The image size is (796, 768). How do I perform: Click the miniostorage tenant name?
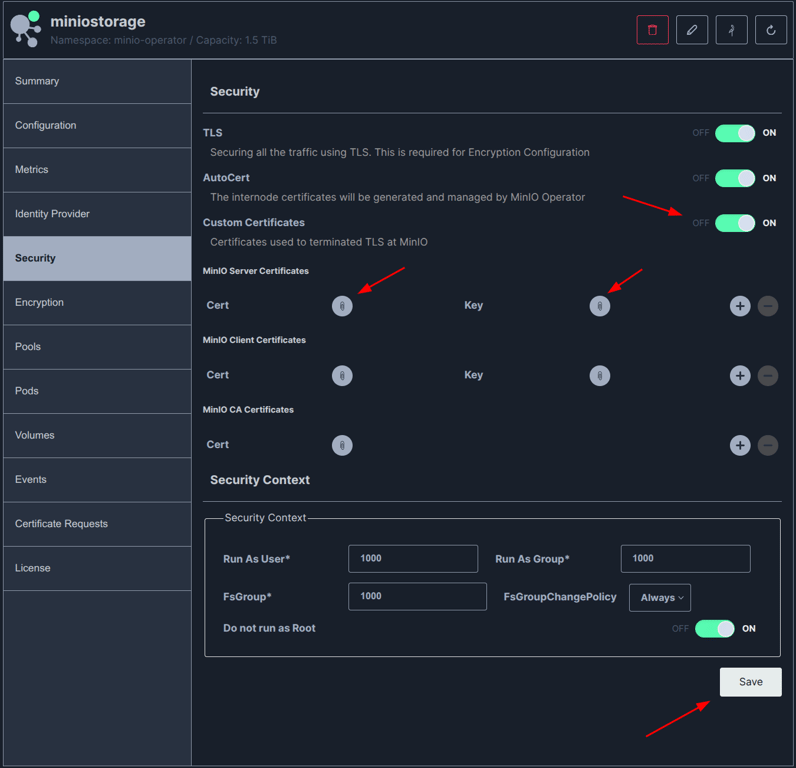pos(98,21)
